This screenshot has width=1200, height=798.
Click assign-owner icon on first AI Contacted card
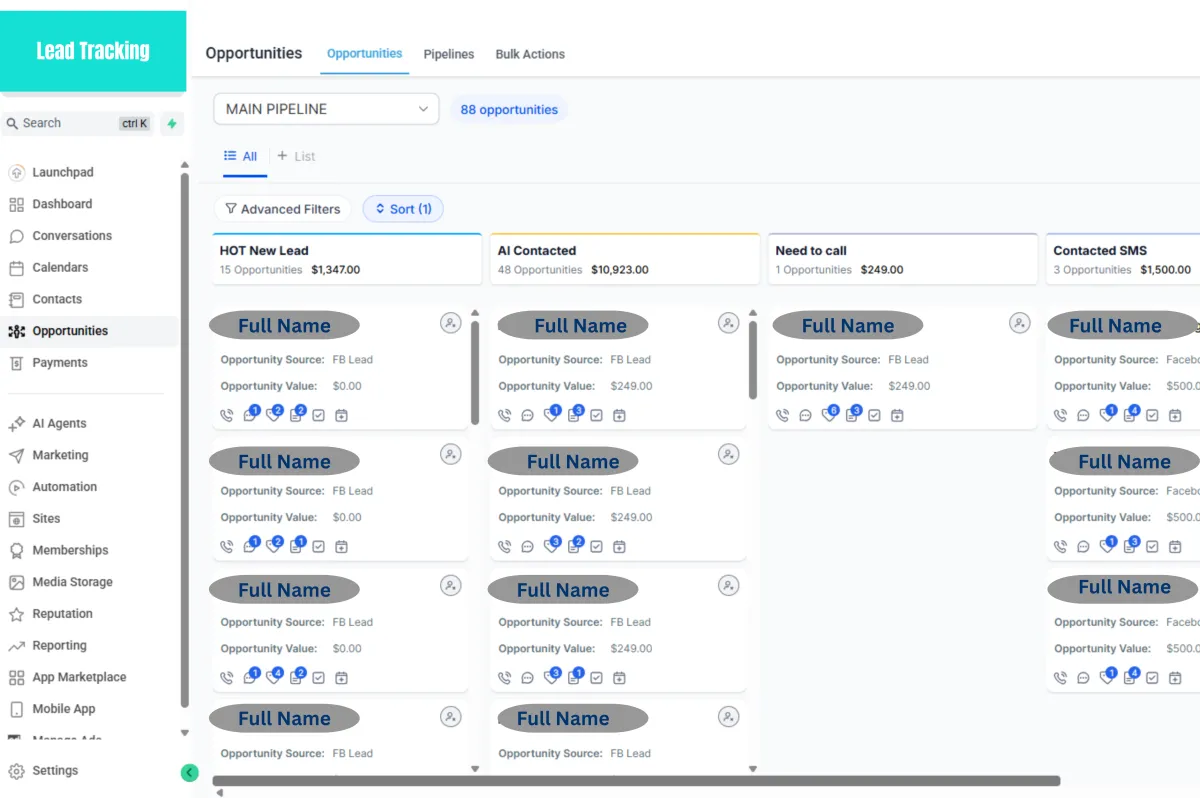(x=729, y=323)
